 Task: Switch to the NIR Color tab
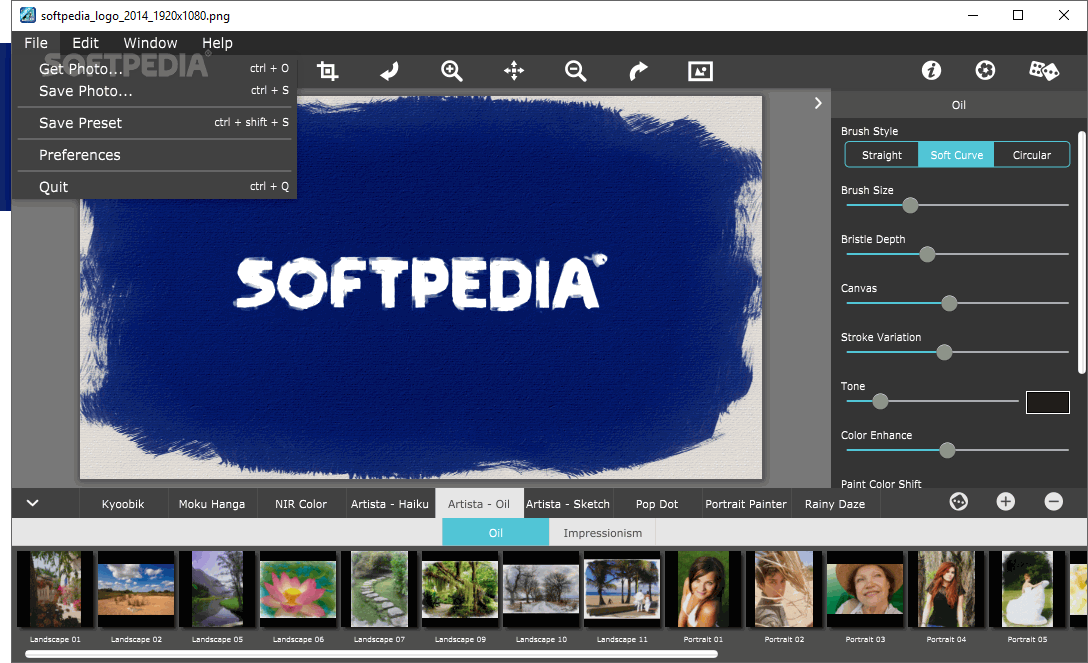300,504
